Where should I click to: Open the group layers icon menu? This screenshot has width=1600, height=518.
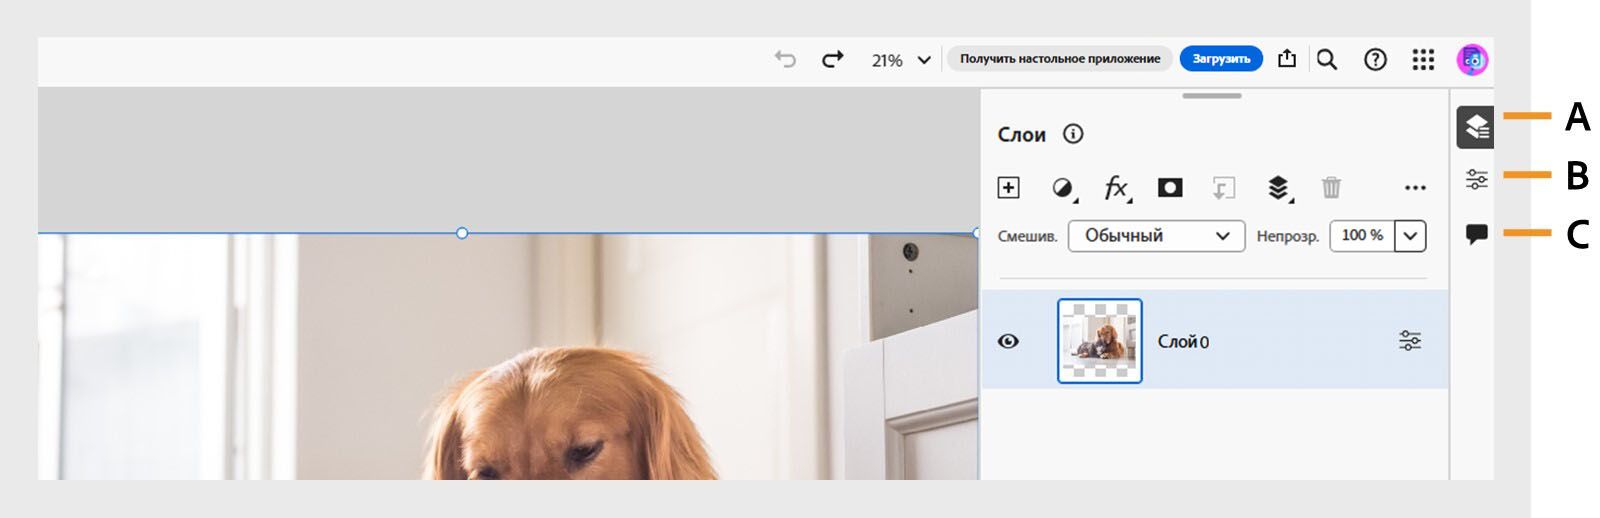(x=1278, y=188)
